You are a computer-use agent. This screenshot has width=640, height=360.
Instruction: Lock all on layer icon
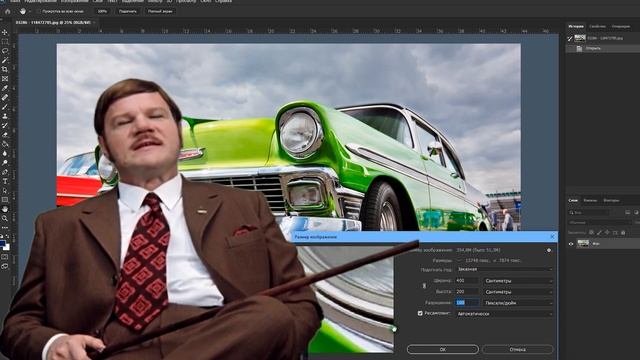tap(623, 233)
